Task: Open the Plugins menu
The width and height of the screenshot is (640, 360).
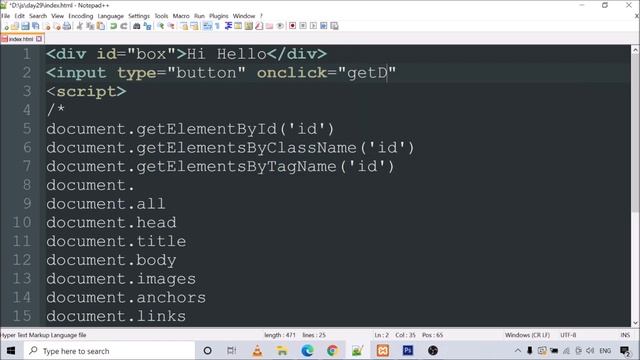Action: click(219, 16)
